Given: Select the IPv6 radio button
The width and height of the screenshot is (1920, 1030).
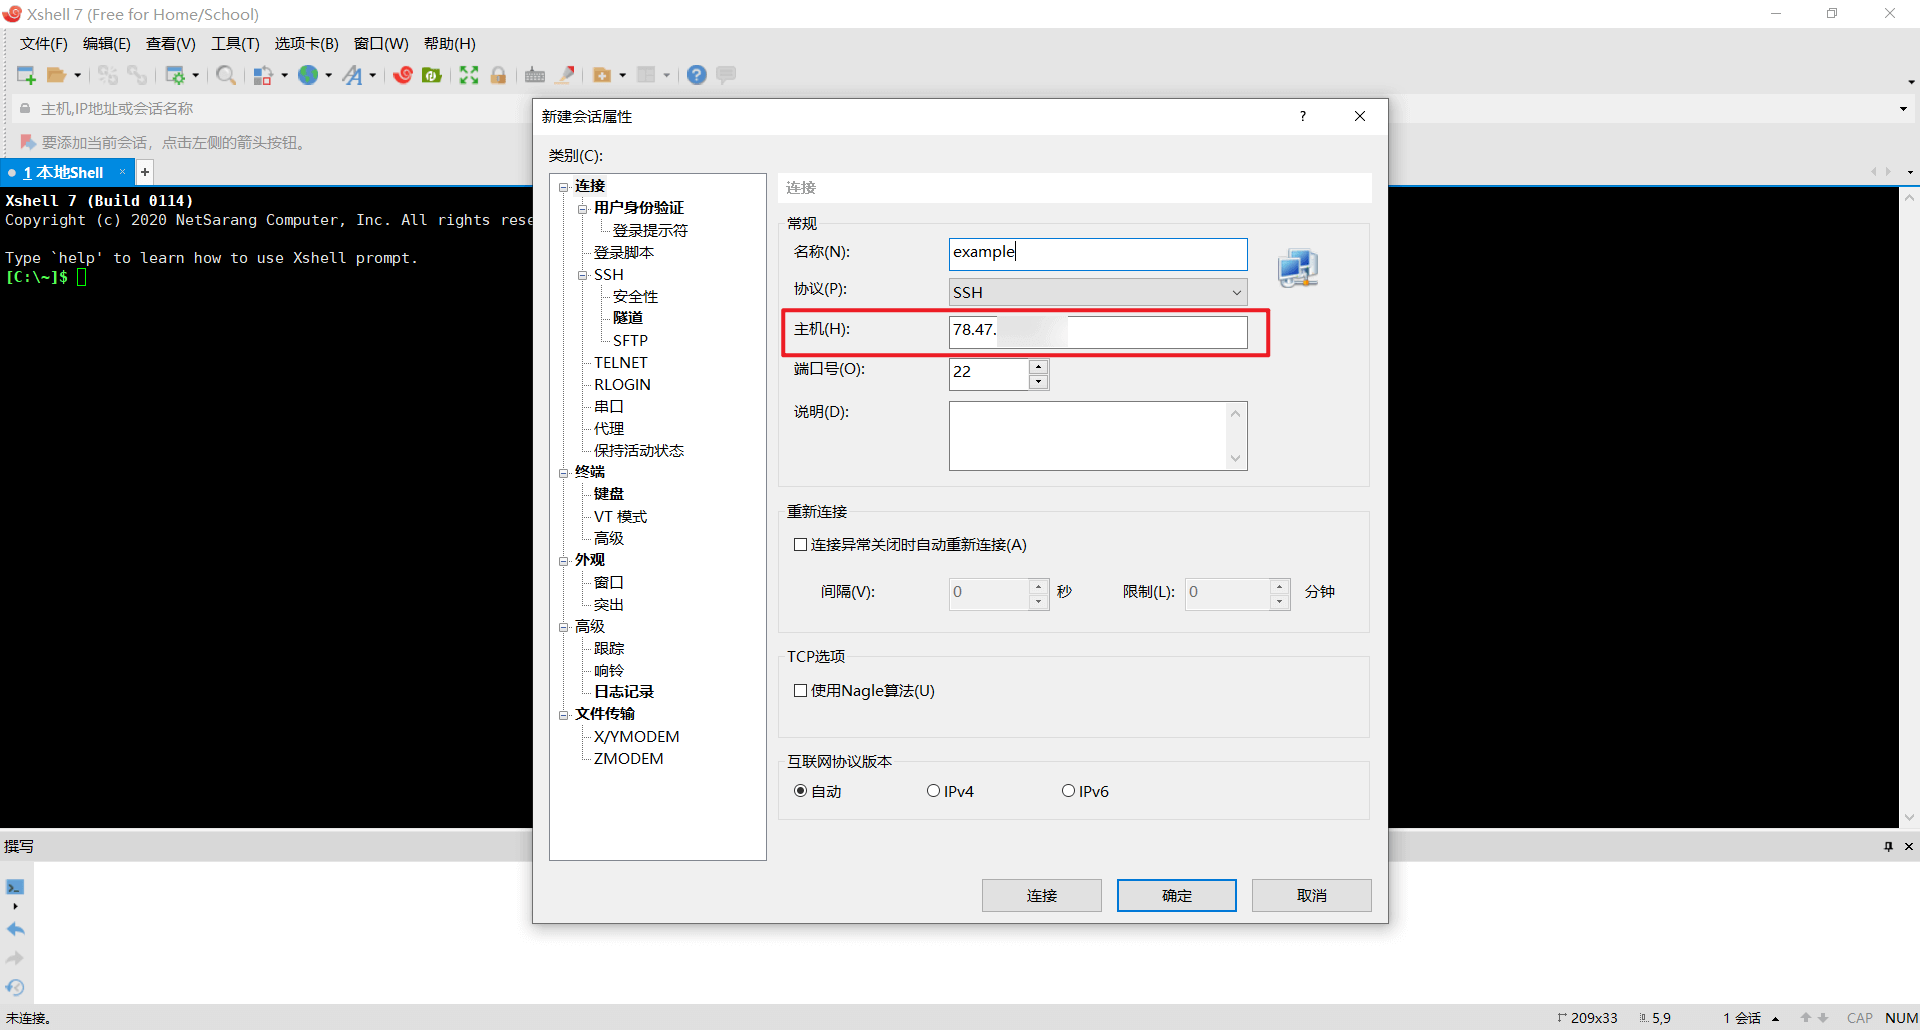Looking at the screenshot, I should pos(1068,791).
